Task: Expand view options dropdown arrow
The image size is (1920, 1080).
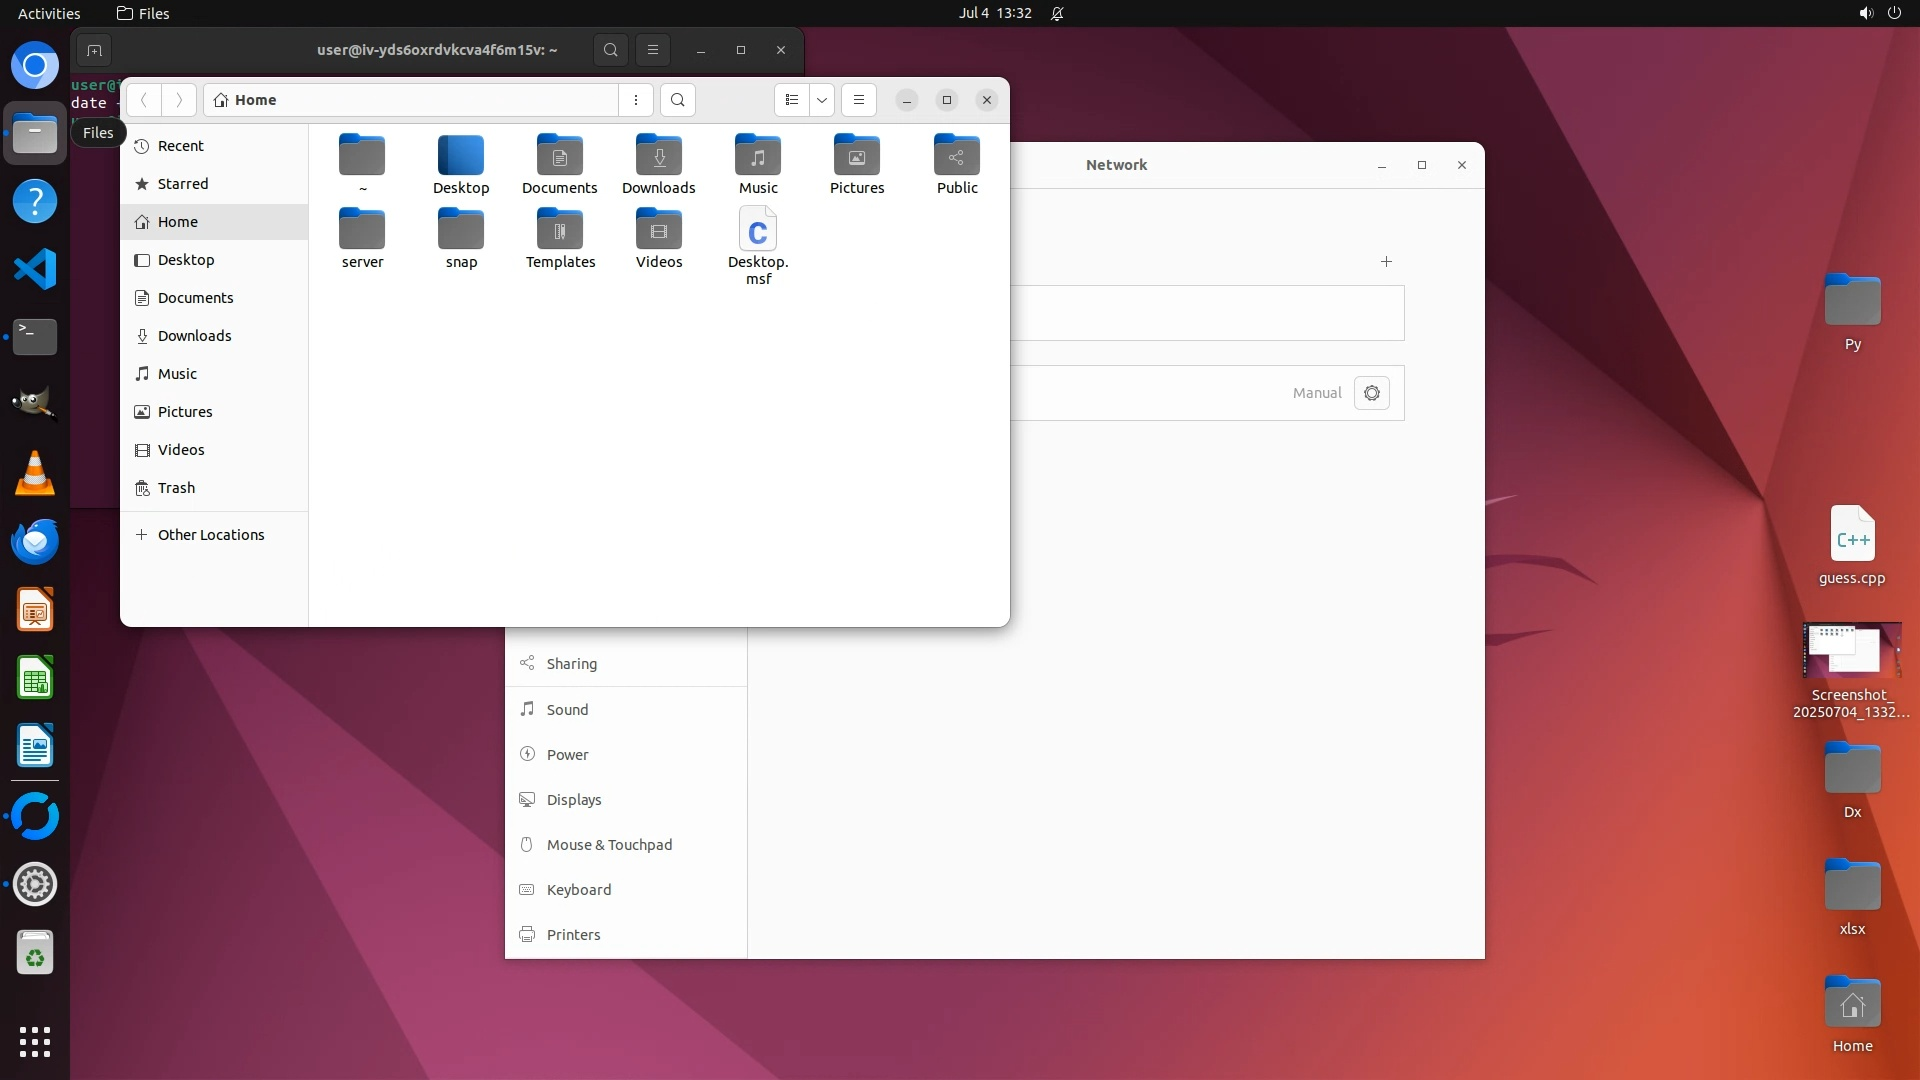Action: pos(822,100)
